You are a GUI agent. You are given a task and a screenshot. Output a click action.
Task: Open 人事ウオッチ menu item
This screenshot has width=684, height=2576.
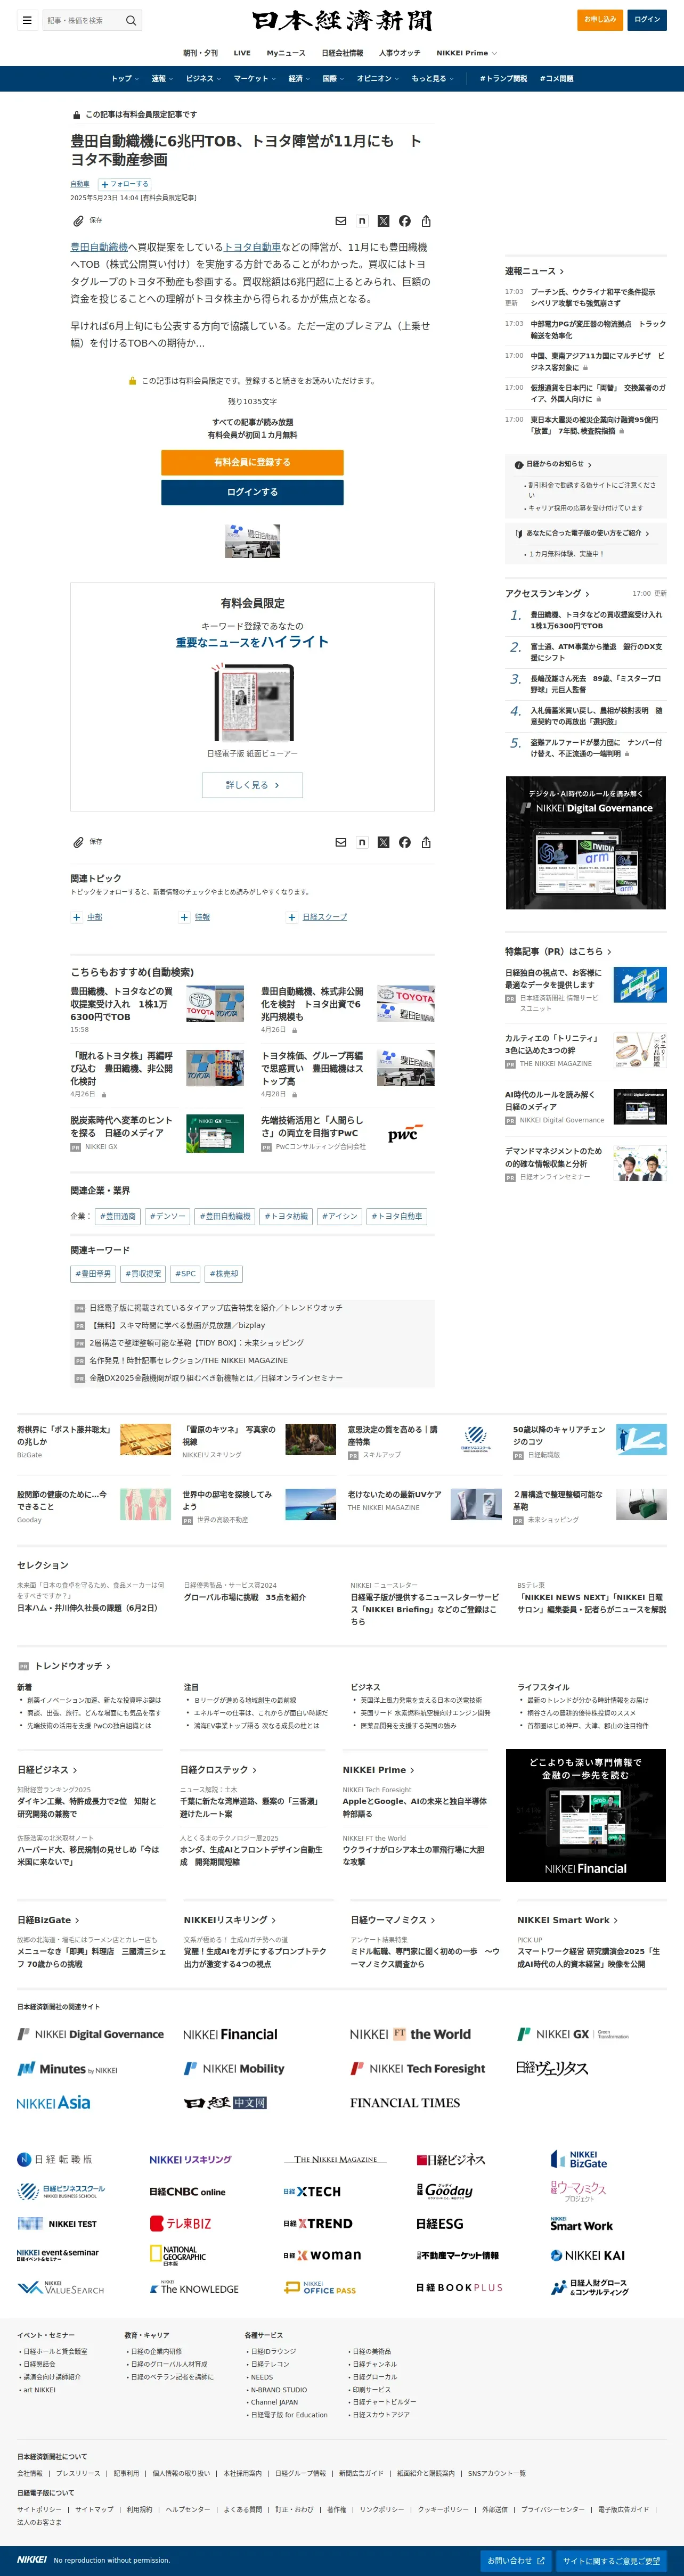click(400, 53)
